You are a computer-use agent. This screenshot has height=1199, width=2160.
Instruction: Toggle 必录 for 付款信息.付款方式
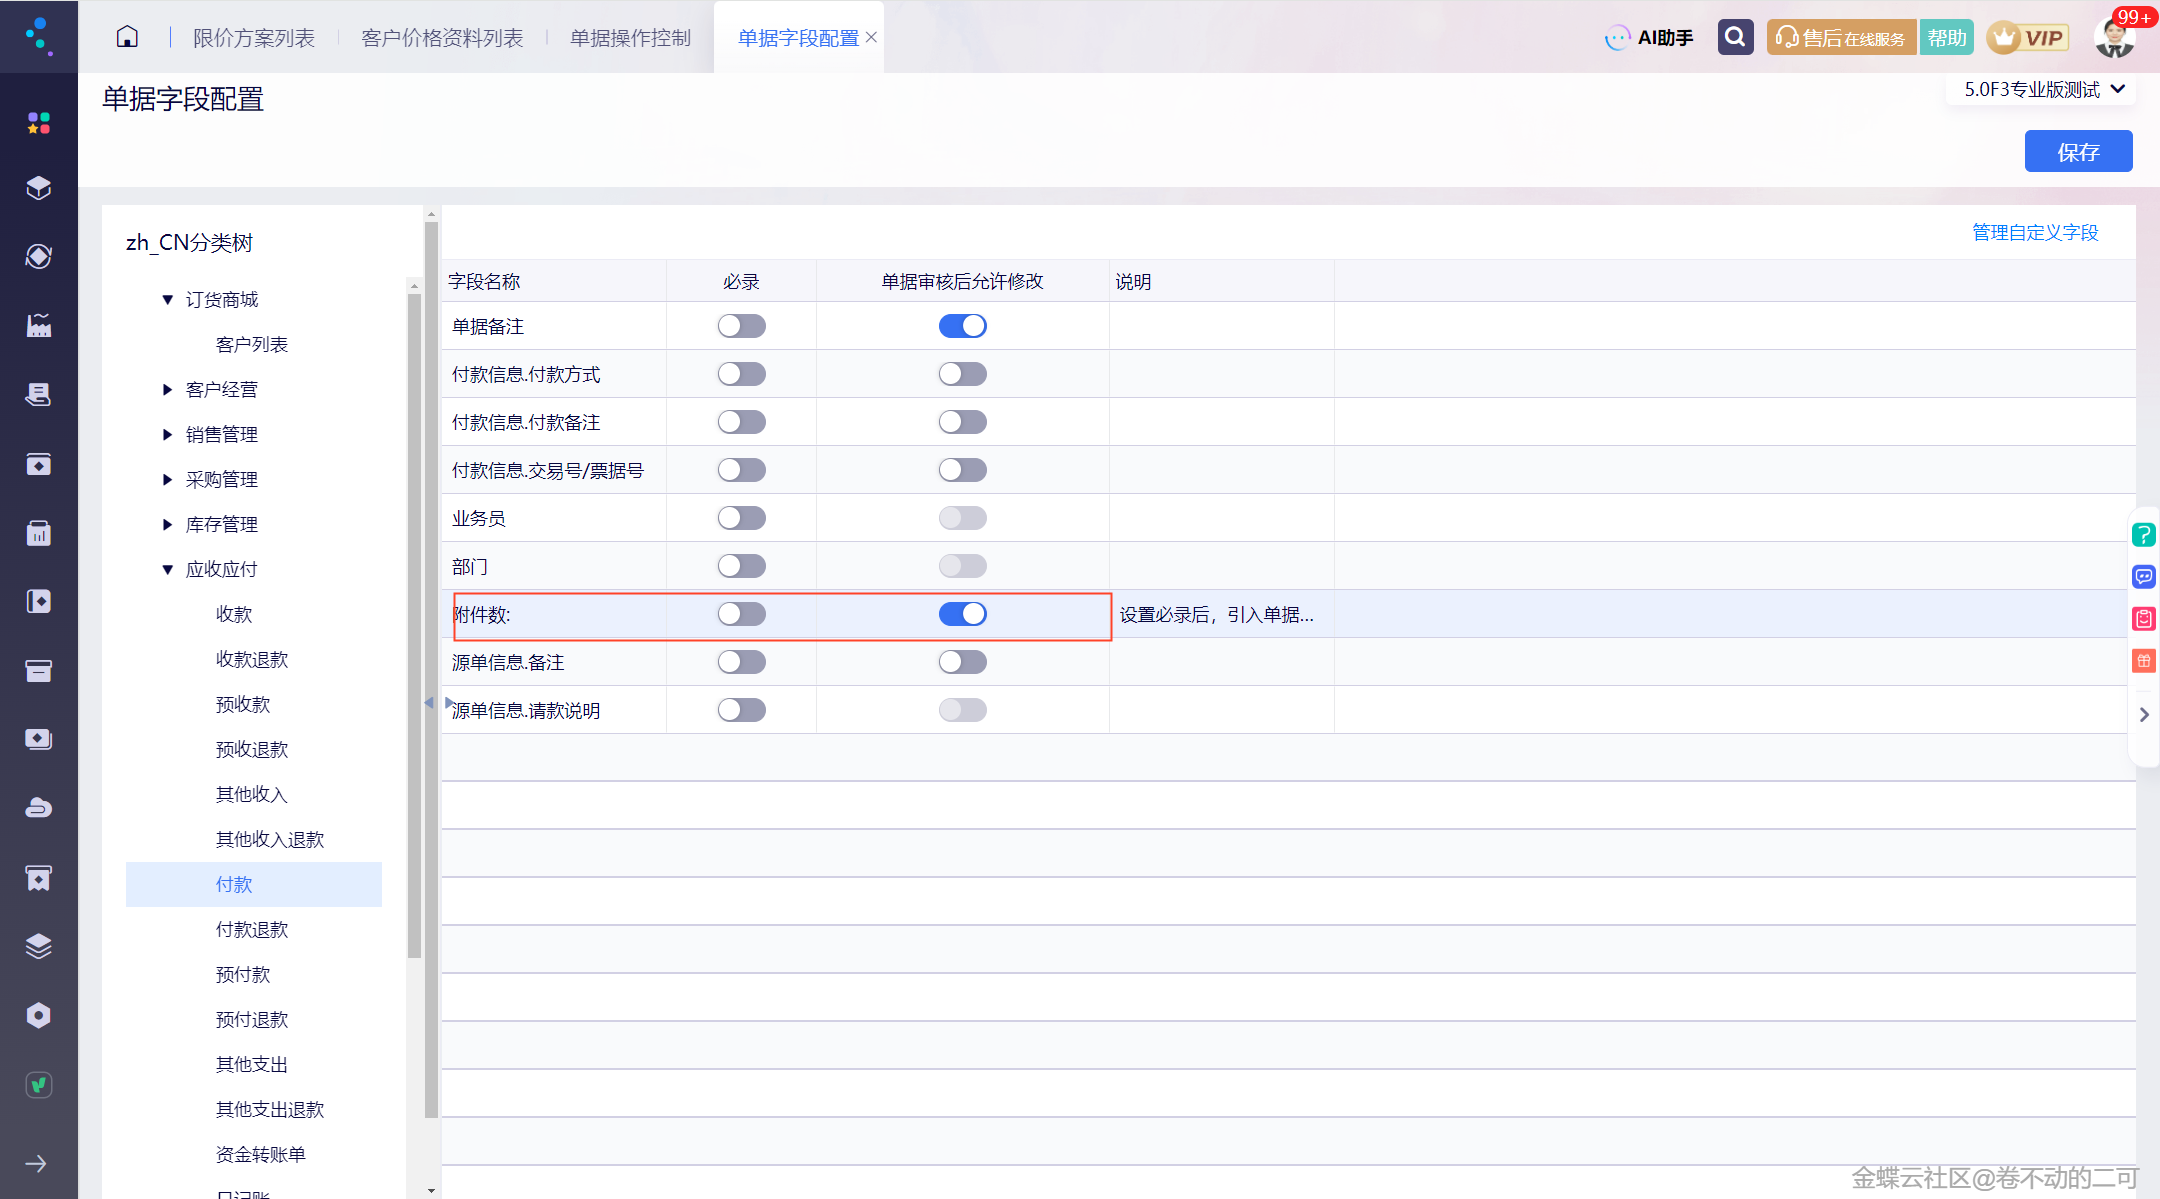click(x=742, y=374)
